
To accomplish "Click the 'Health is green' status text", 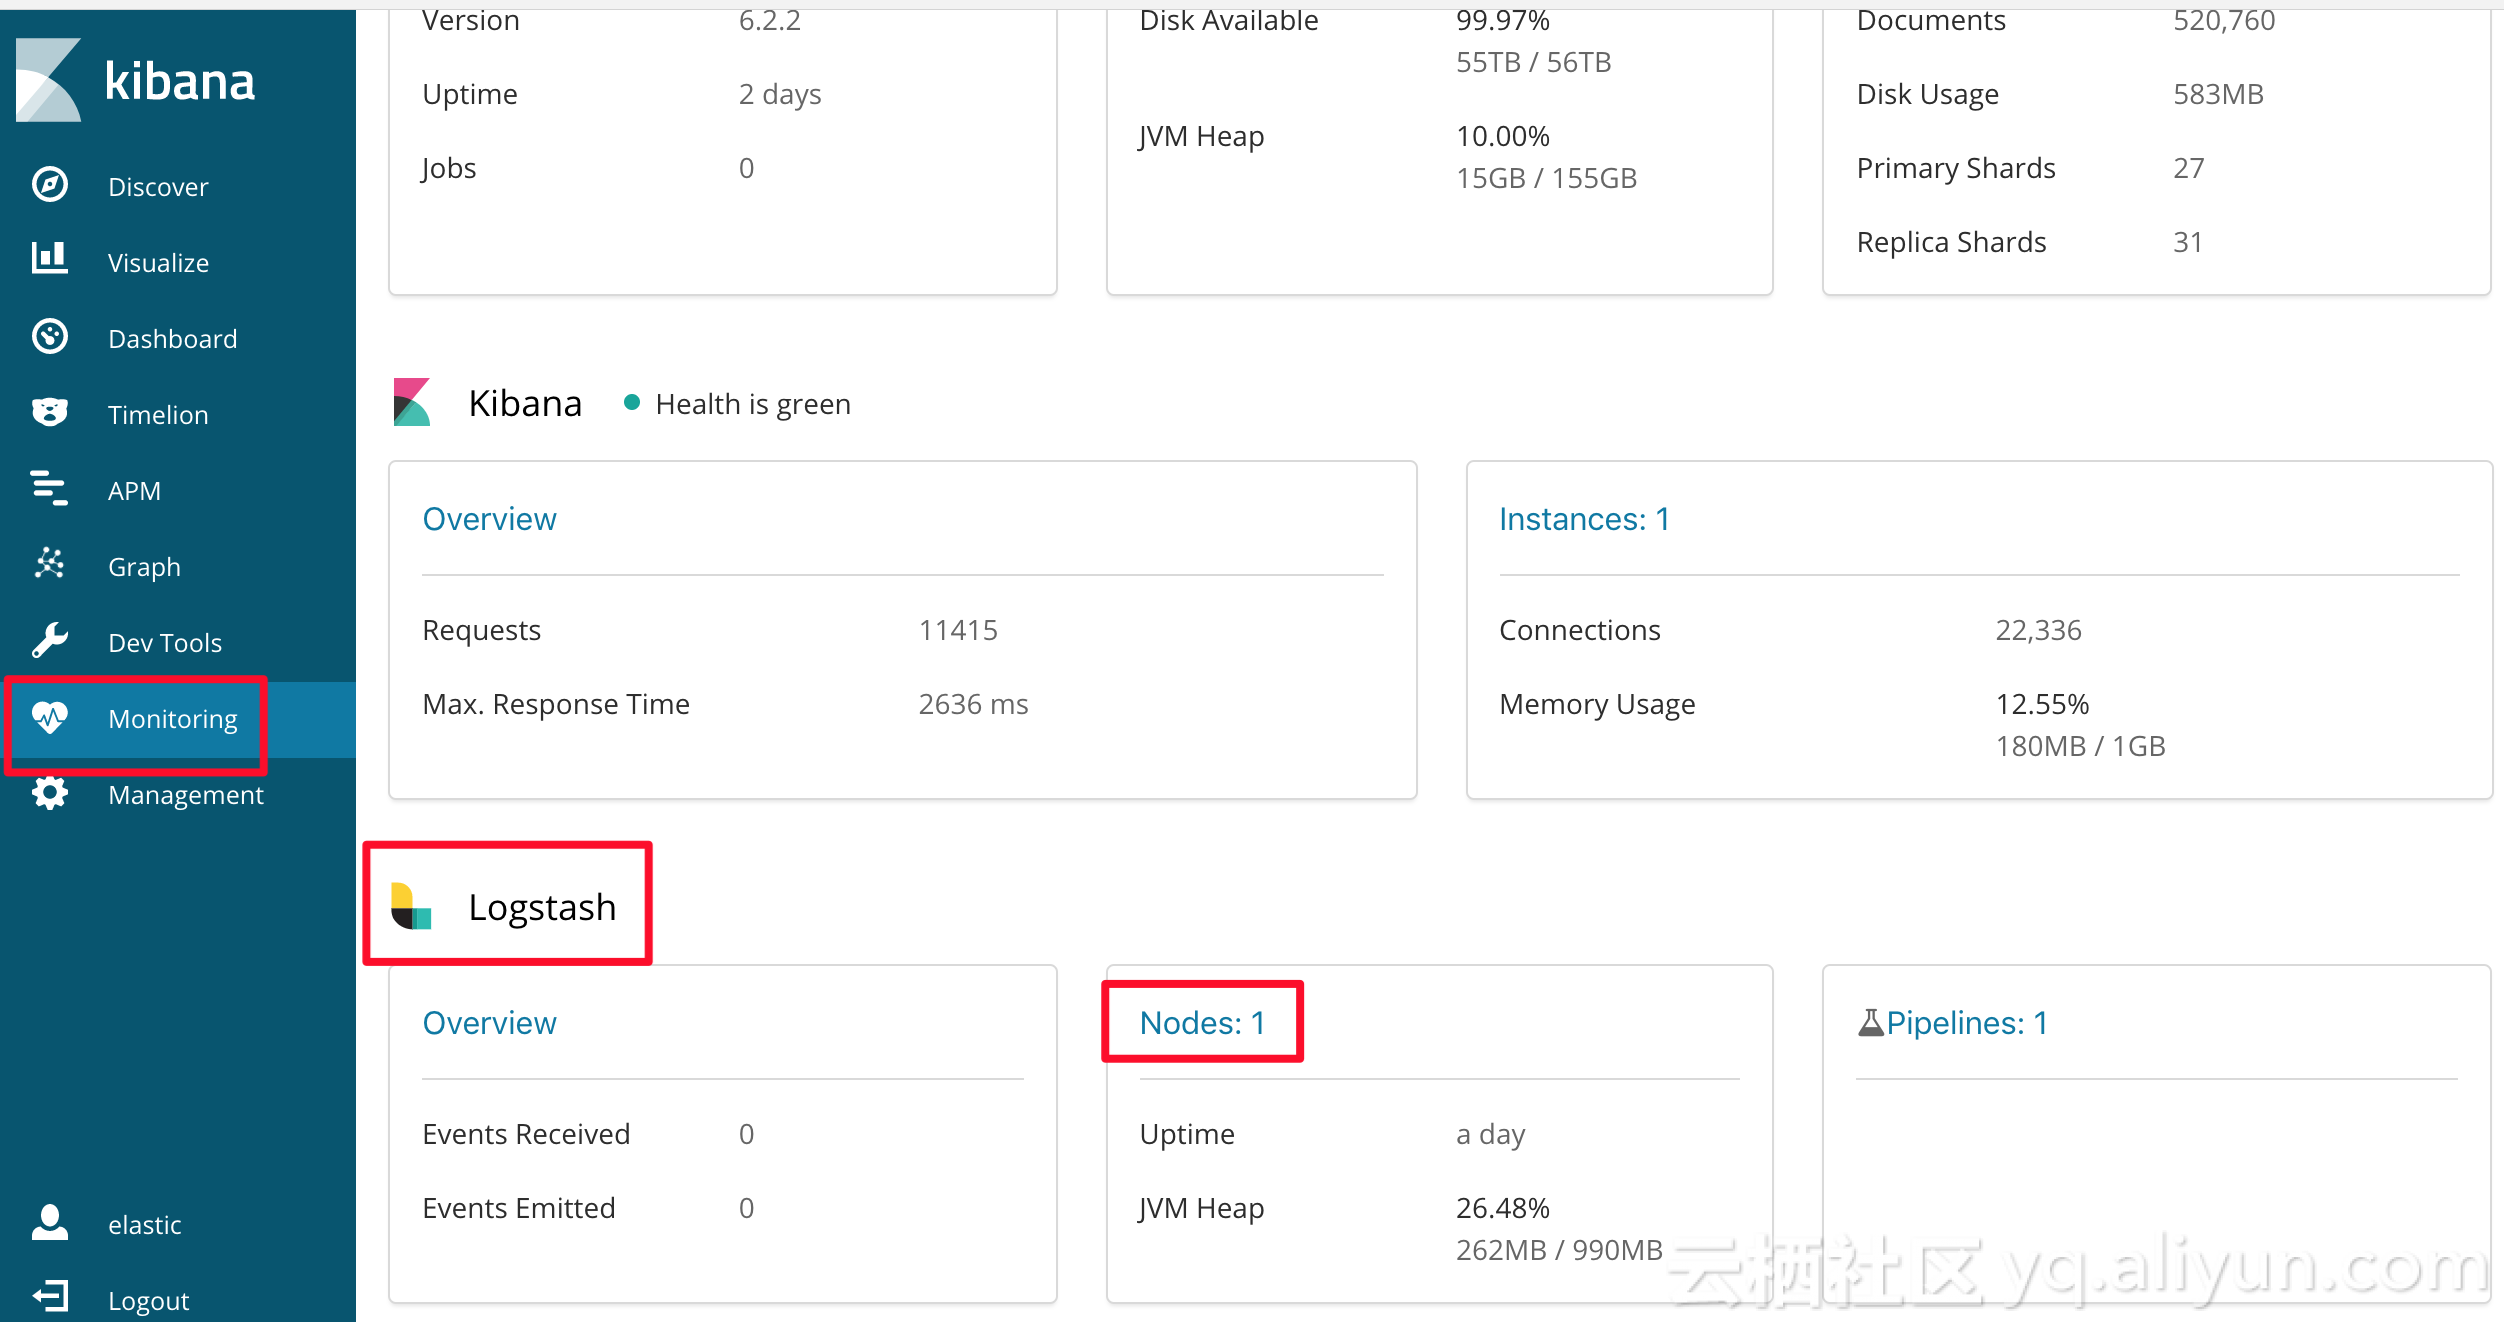I will pos(753,404).
